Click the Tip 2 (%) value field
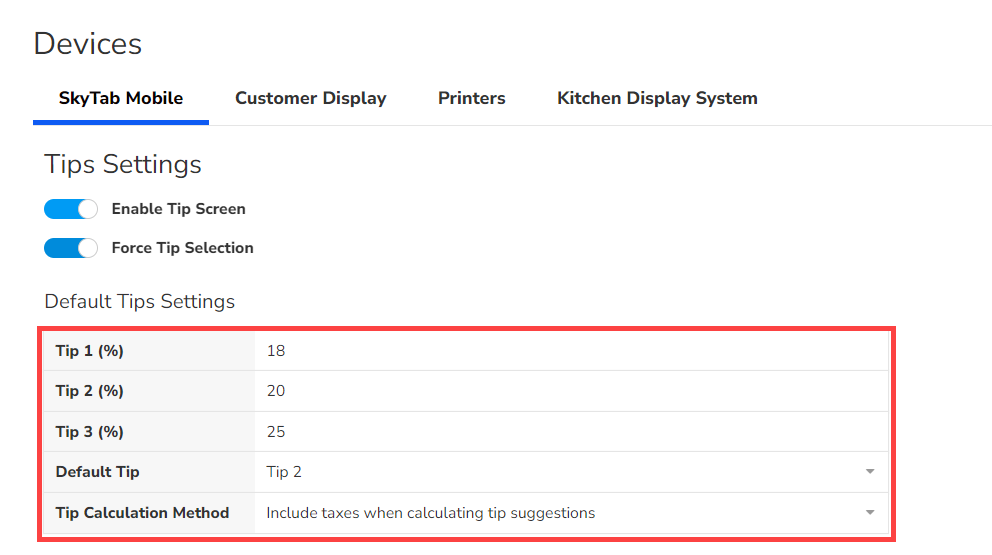Screen dimensions: 992x555 570,391
